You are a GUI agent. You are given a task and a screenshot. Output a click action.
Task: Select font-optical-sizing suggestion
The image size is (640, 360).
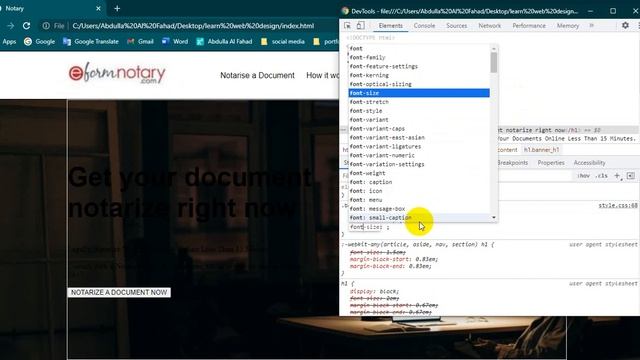point(419,84)
